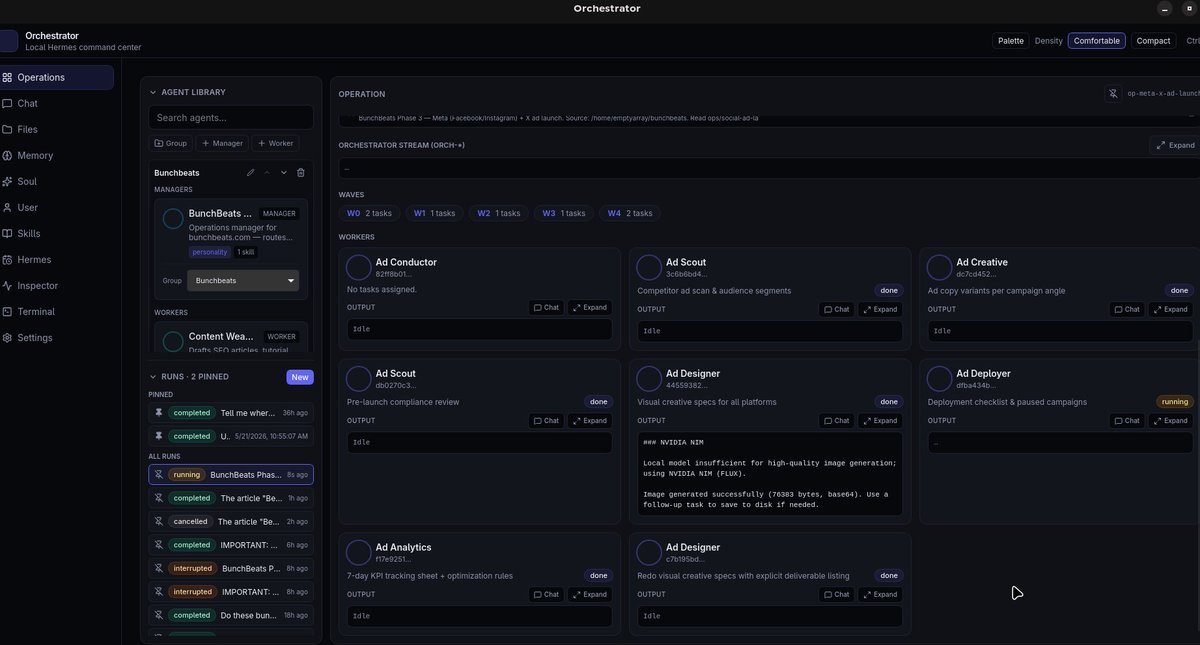The image size is (1200, 645).
Task: Switch density to Compact
Action: [1153, 41]
